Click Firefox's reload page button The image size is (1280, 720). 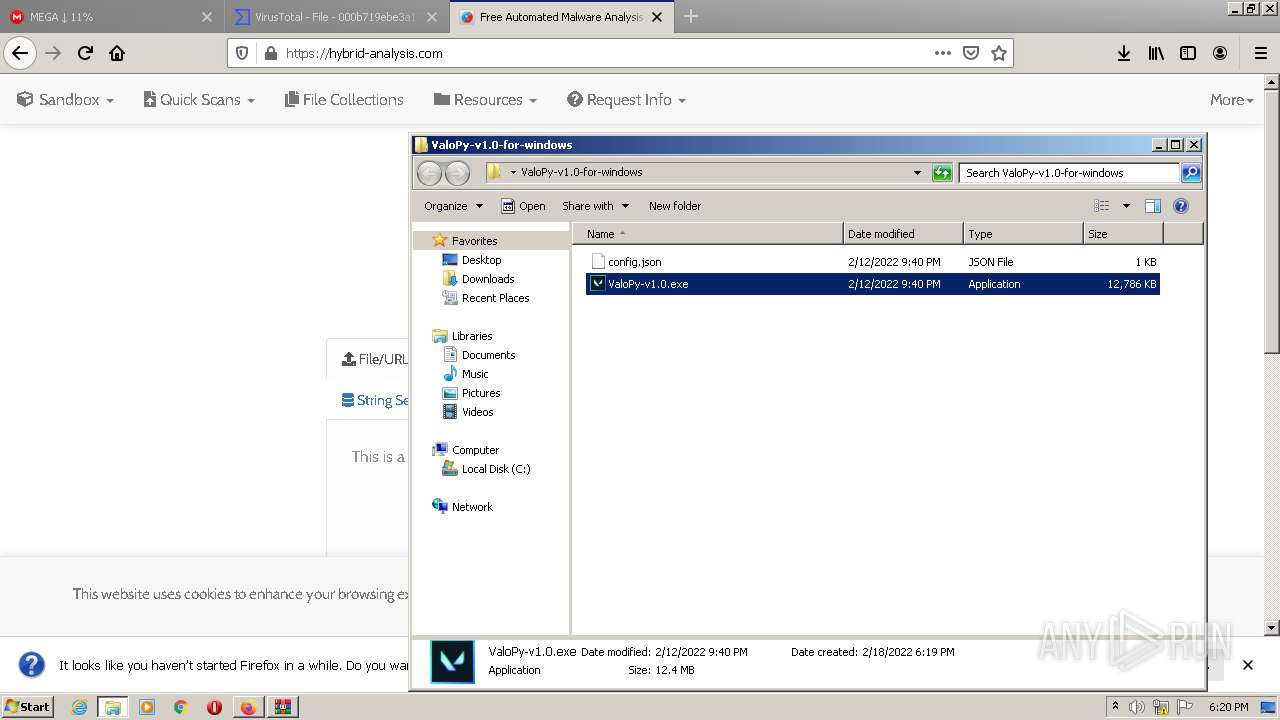pyautogui.click(x=85, y=54)
